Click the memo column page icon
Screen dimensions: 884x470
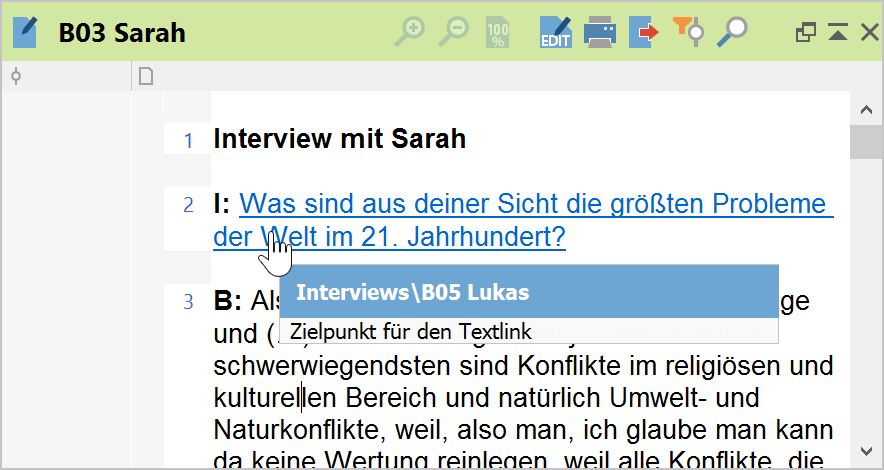(x=146, y=76)
